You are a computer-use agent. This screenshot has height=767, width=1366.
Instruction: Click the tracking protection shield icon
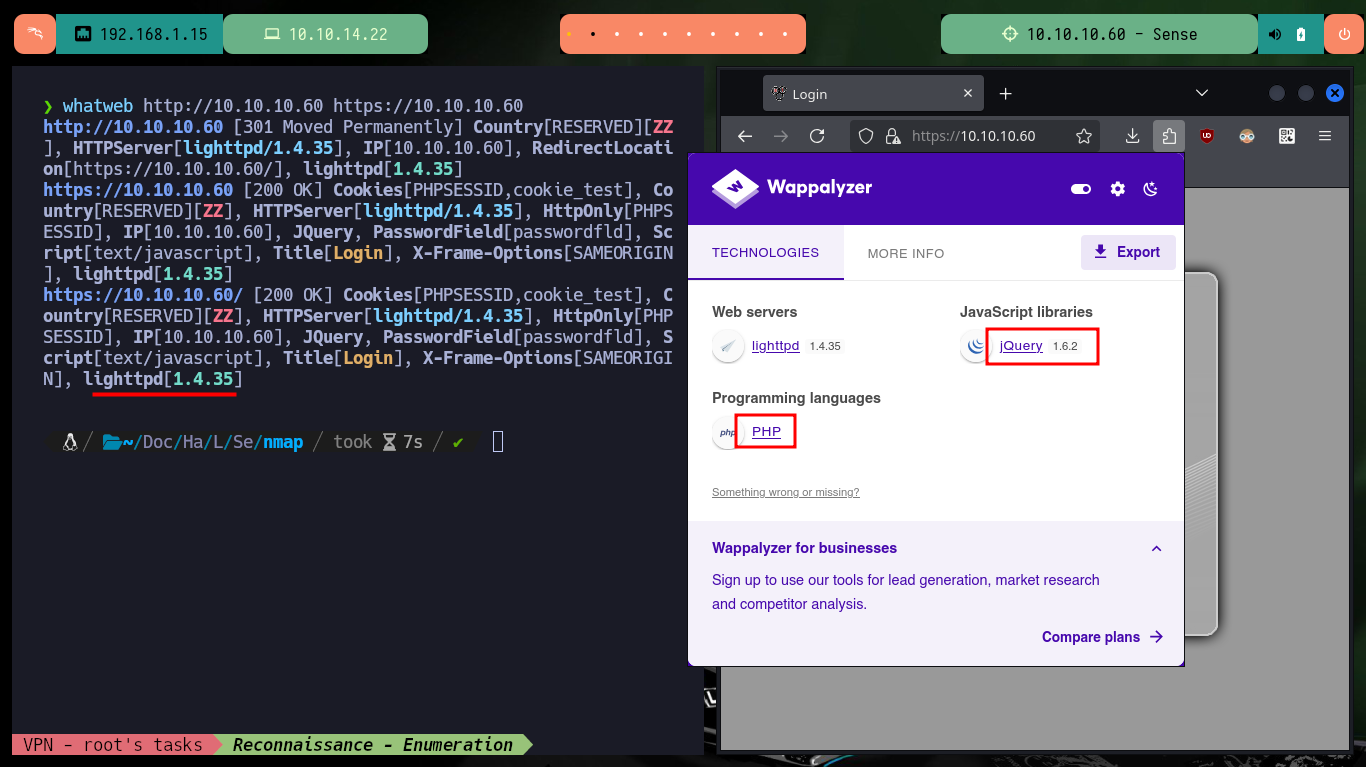tap(867, 136)
